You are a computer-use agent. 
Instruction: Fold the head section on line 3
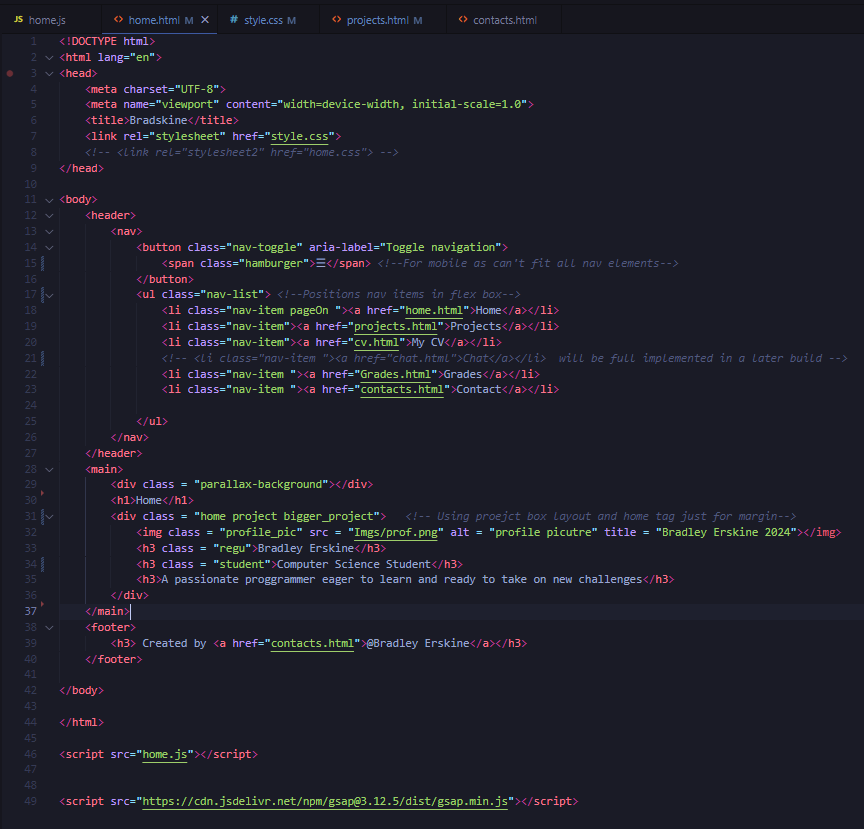(x=49, y=73)
